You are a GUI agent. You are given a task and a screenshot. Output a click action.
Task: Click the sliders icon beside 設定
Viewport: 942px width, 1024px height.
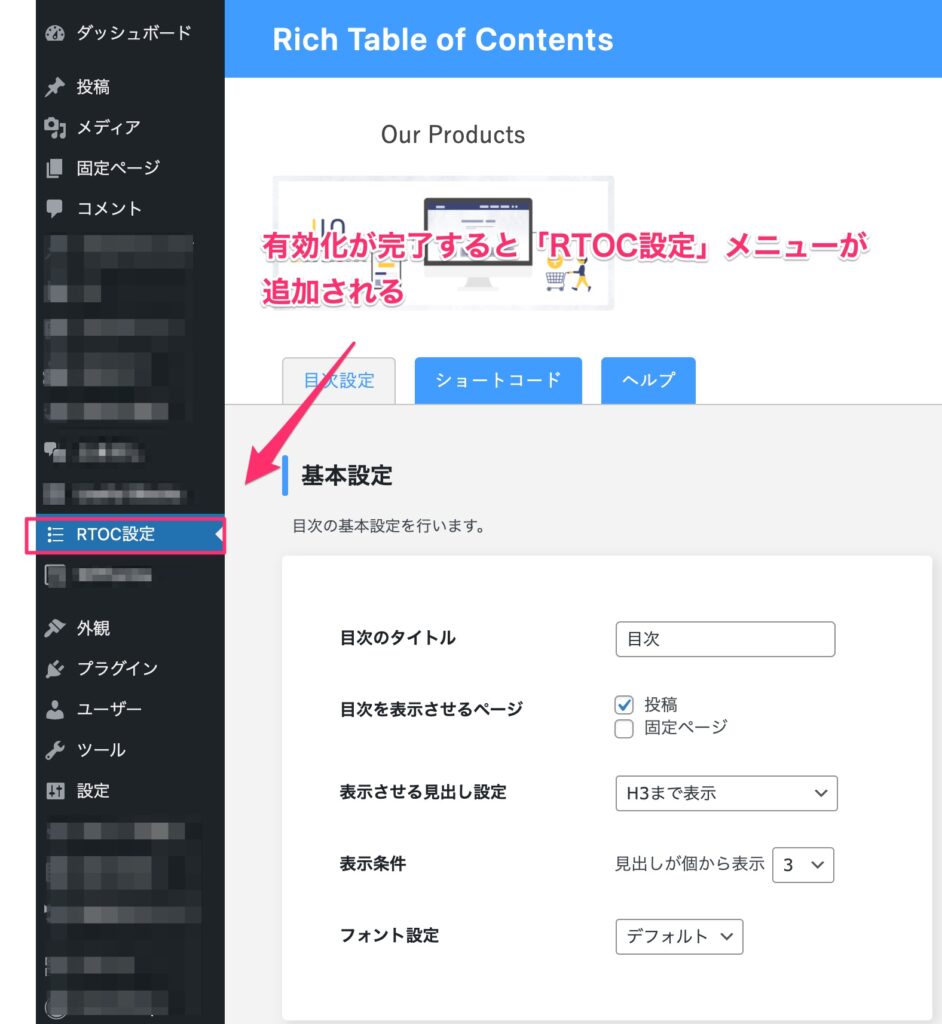pos(55,791)
